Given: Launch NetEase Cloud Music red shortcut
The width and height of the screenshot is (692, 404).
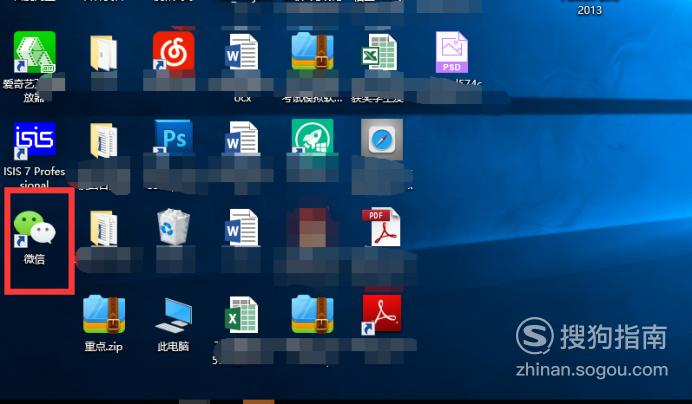Looking at the screenshot, I should coord(173,51).
